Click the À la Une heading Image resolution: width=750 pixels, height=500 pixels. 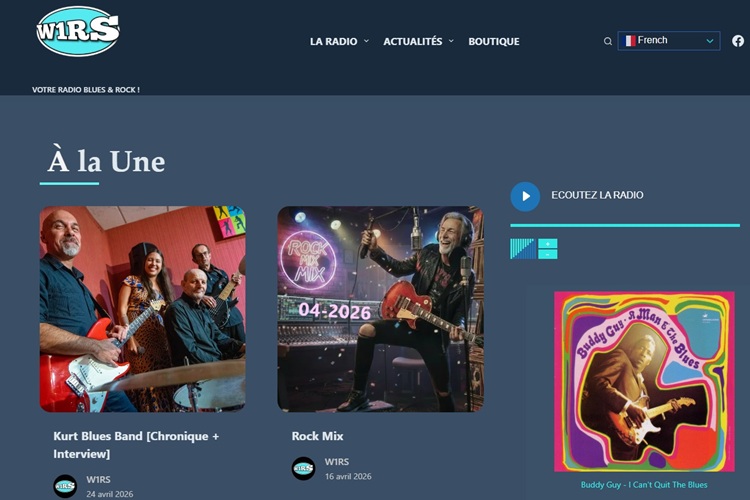(106, 161)
